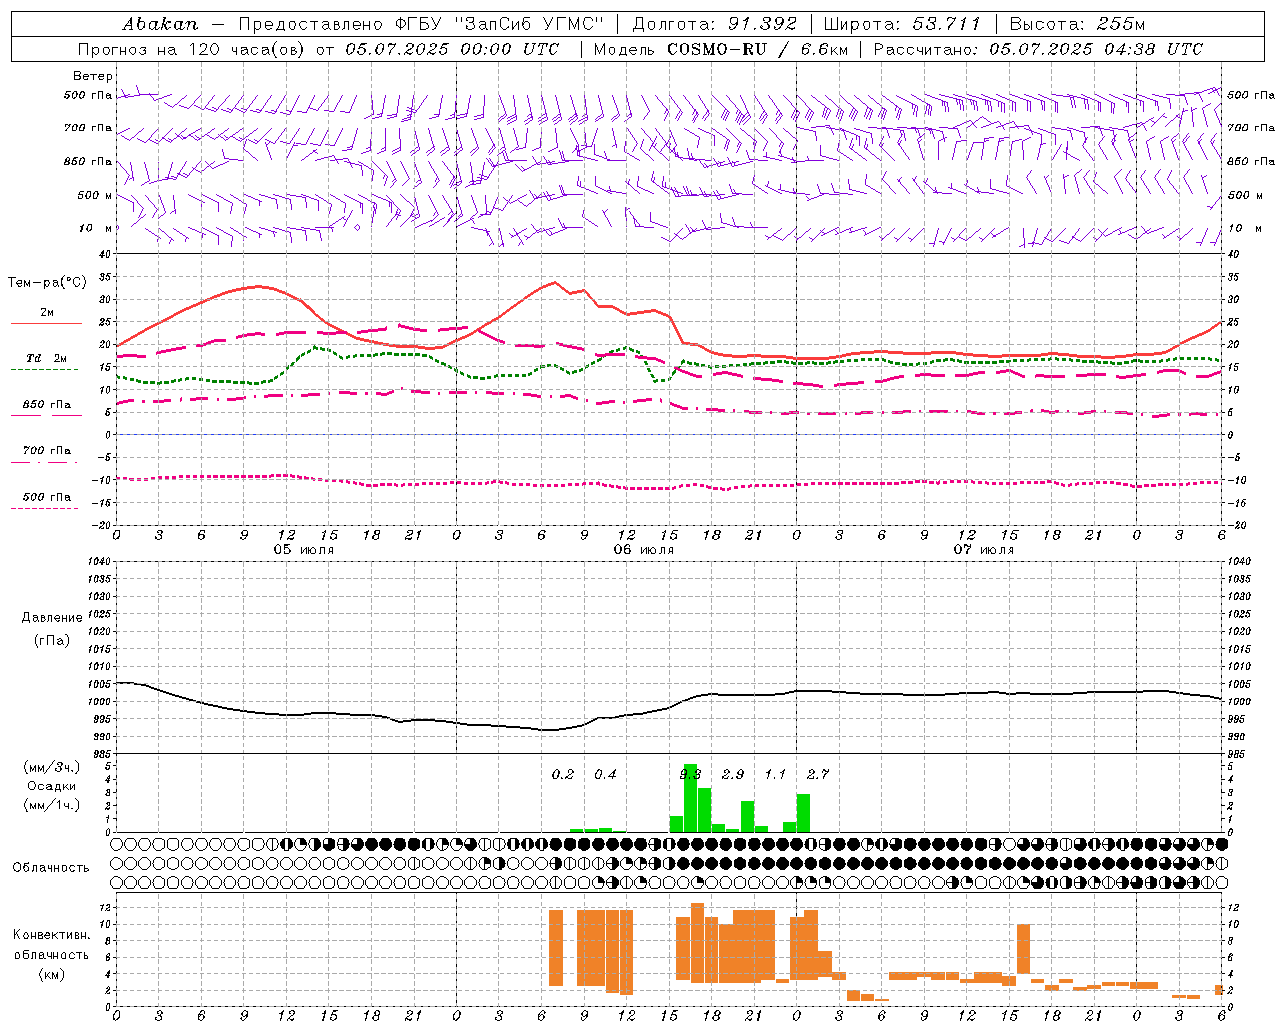
Task: Click the 850 гПа temperature legend entry
Action: pos(47,405)
